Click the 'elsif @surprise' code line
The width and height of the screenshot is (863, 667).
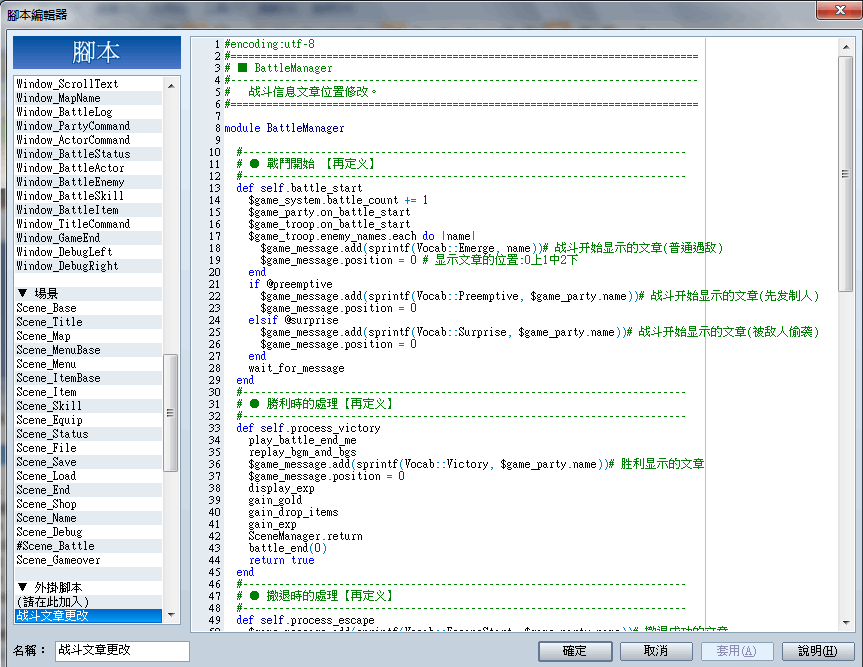click(x=293, y=320)
